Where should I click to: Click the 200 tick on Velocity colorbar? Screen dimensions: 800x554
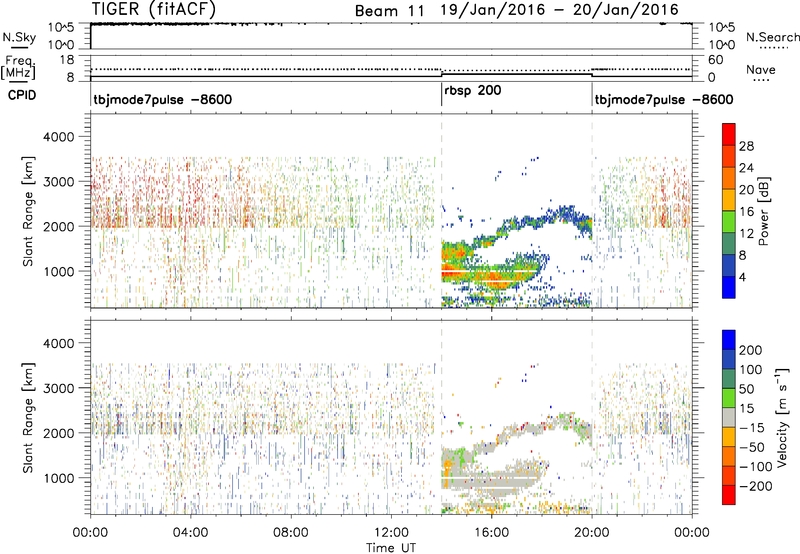(x=751, y=350)
